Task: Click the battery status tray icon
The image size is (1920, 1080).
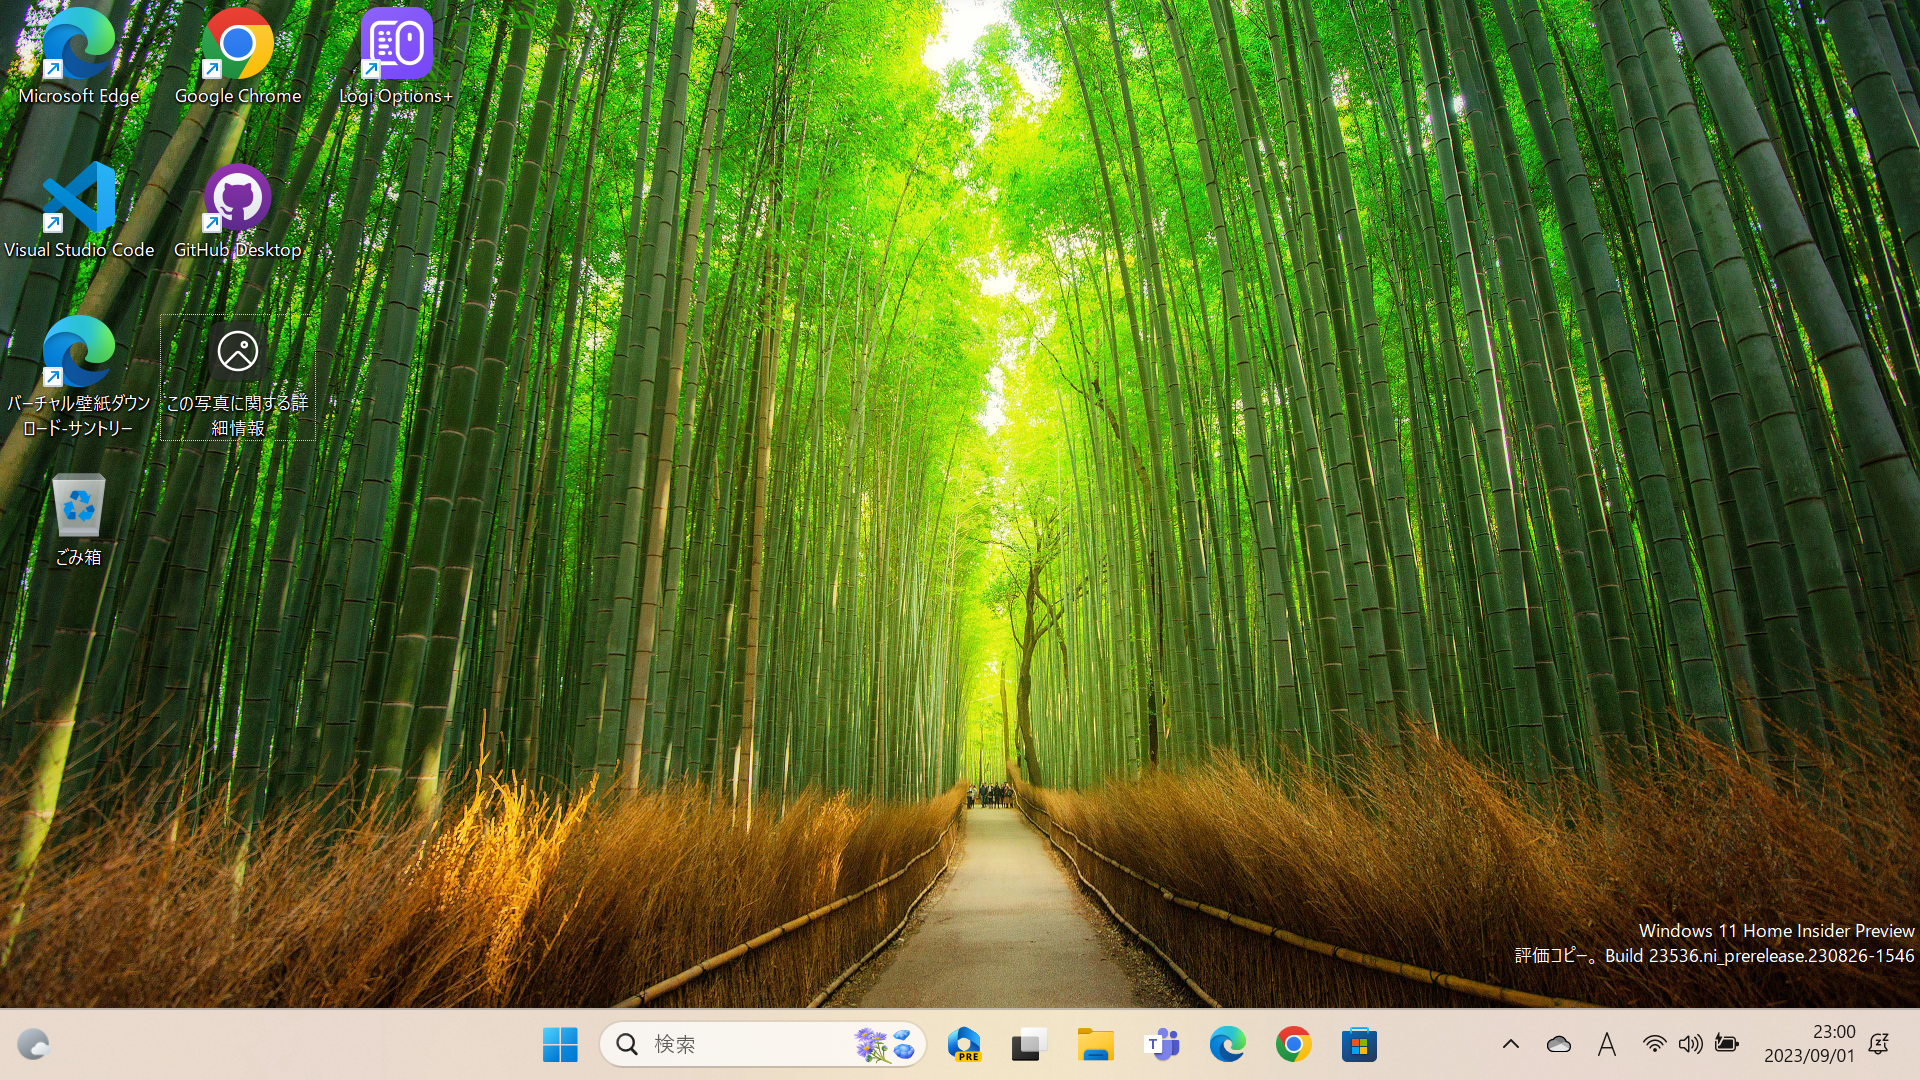Action: click(x=1727, y=1044)
